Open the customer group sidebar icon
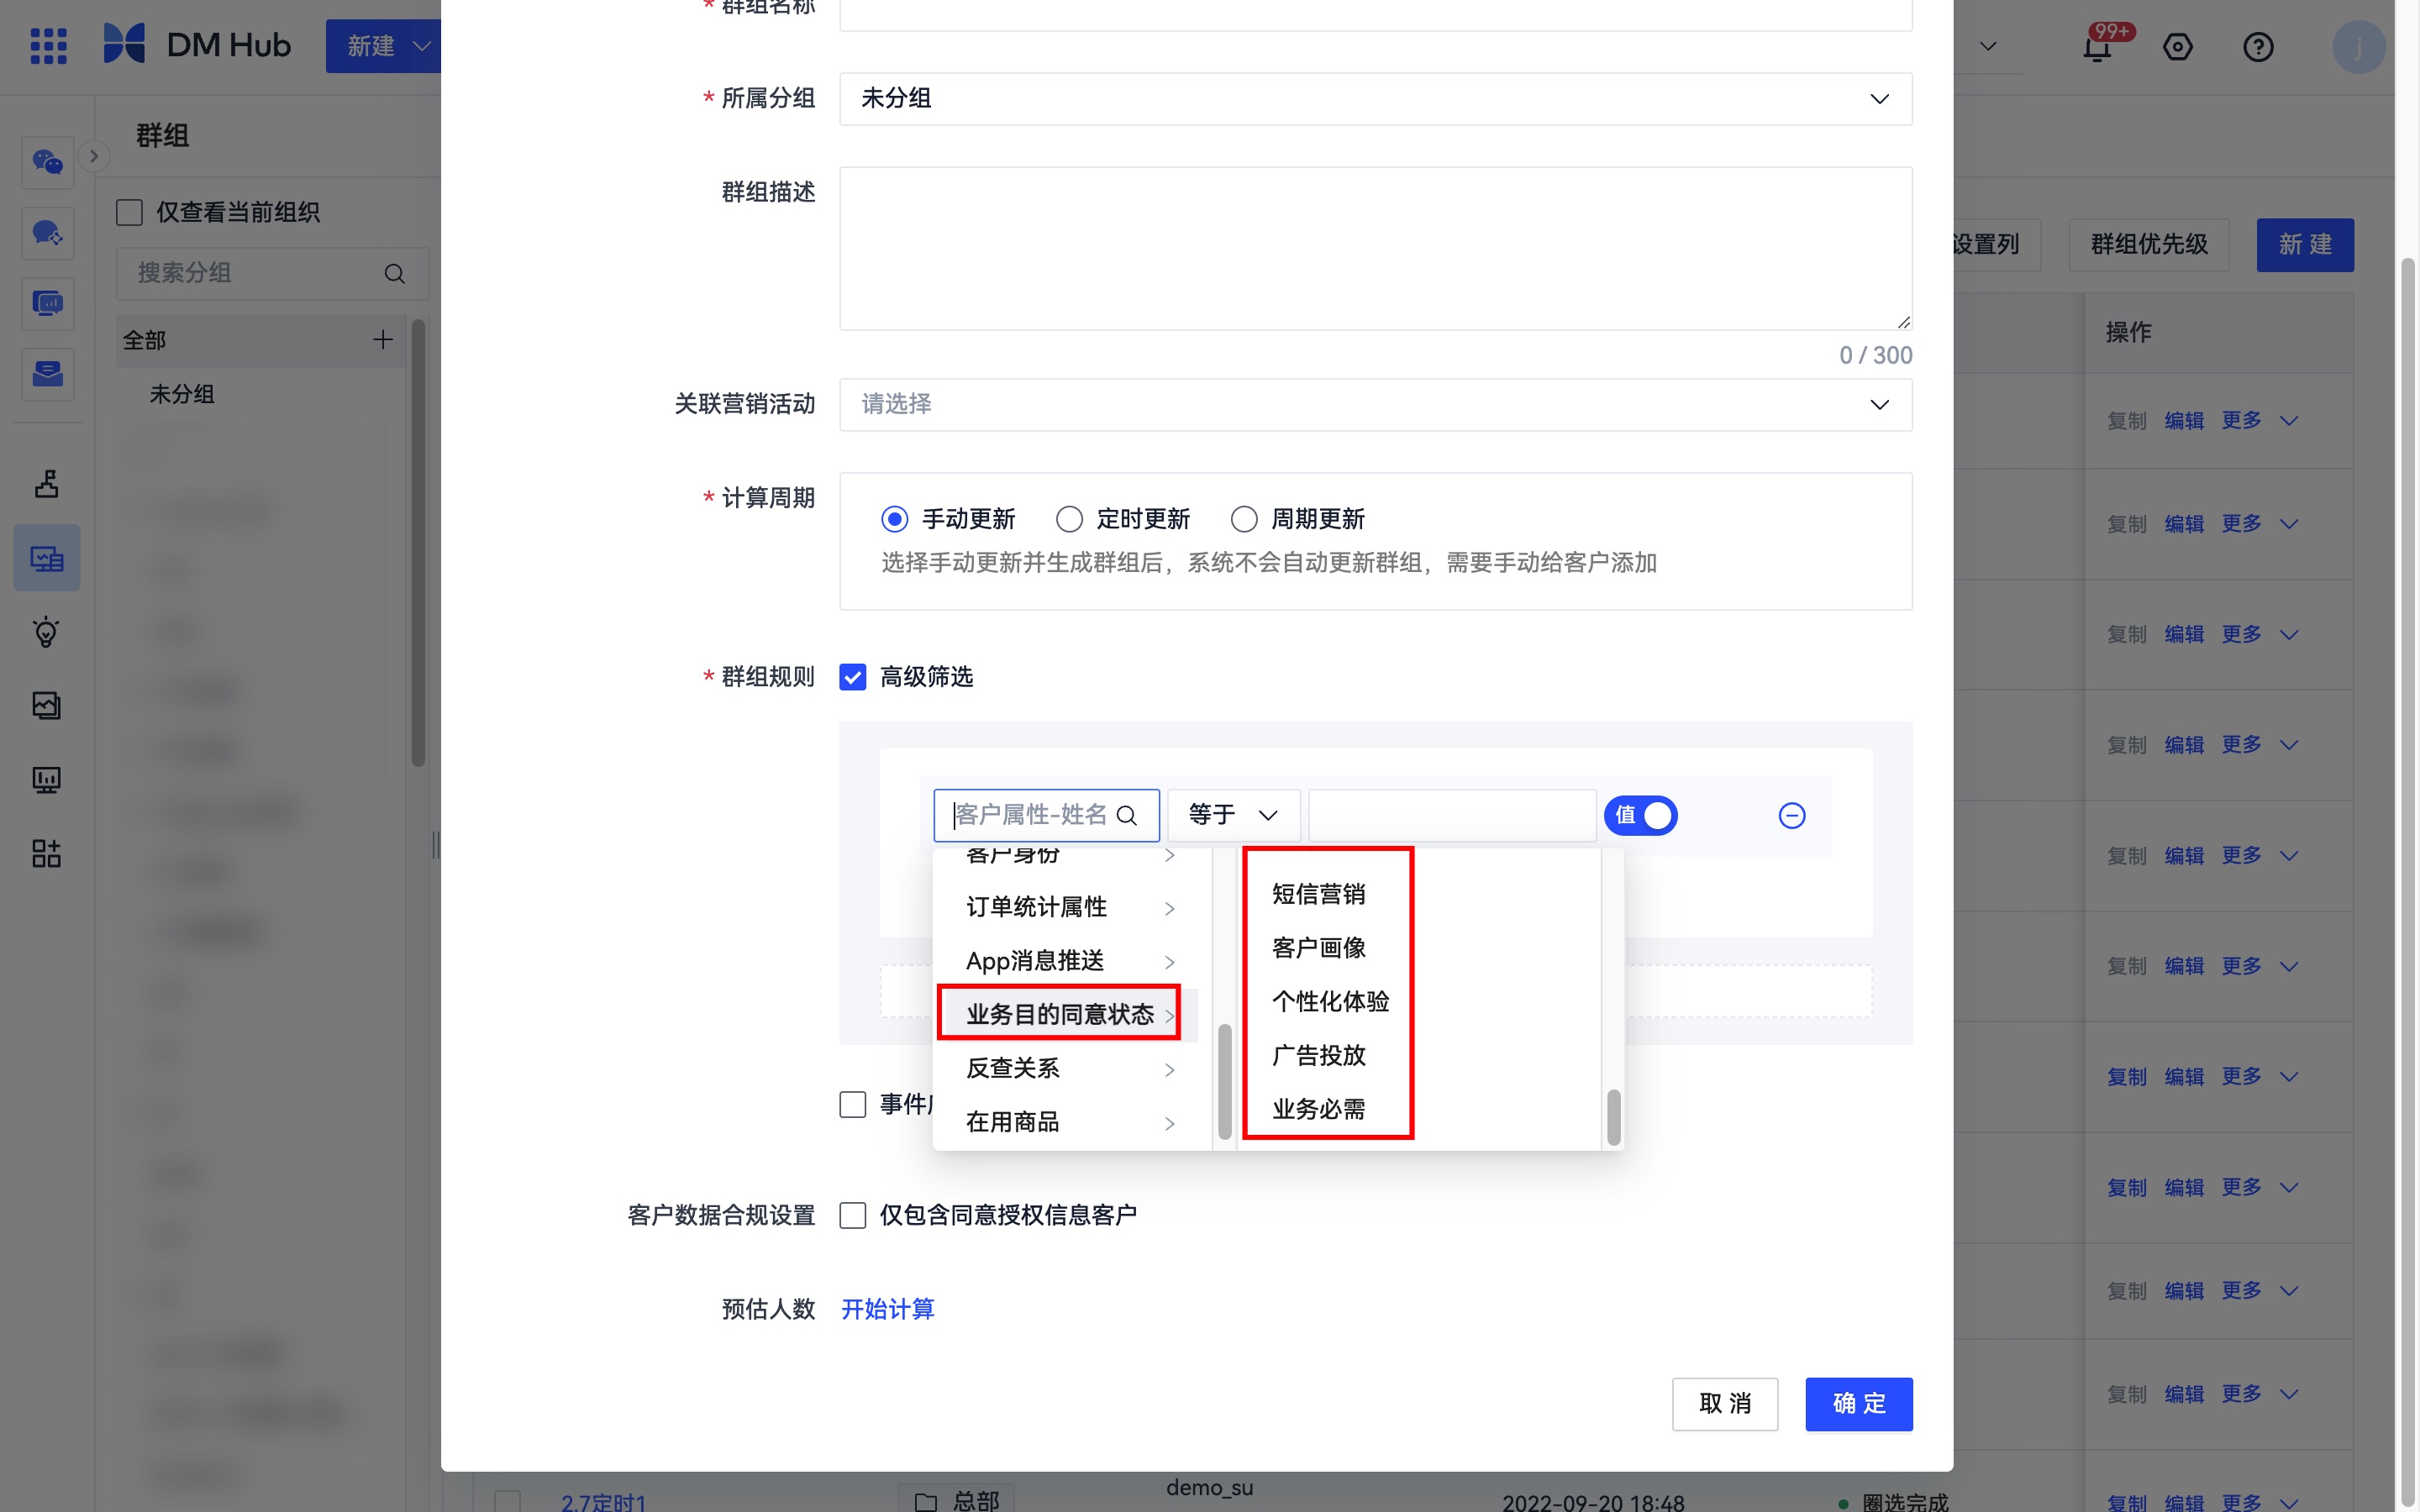2420x1512 pixels. tap(47, 558)
